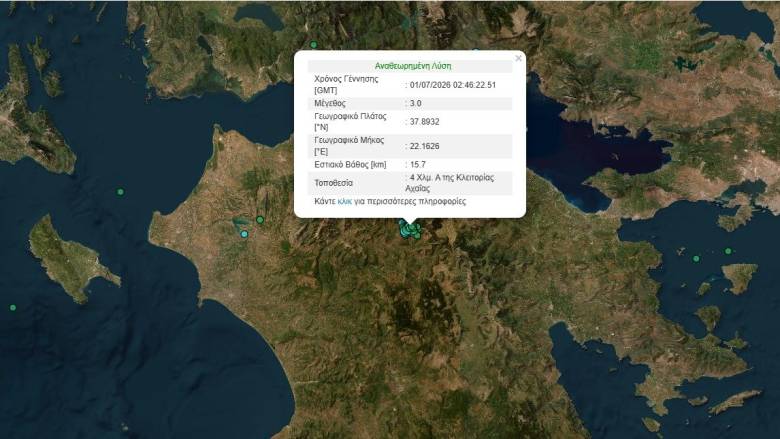Click the 'Τοποθεσία' label

pyautogui.click(x=333, y=183)
